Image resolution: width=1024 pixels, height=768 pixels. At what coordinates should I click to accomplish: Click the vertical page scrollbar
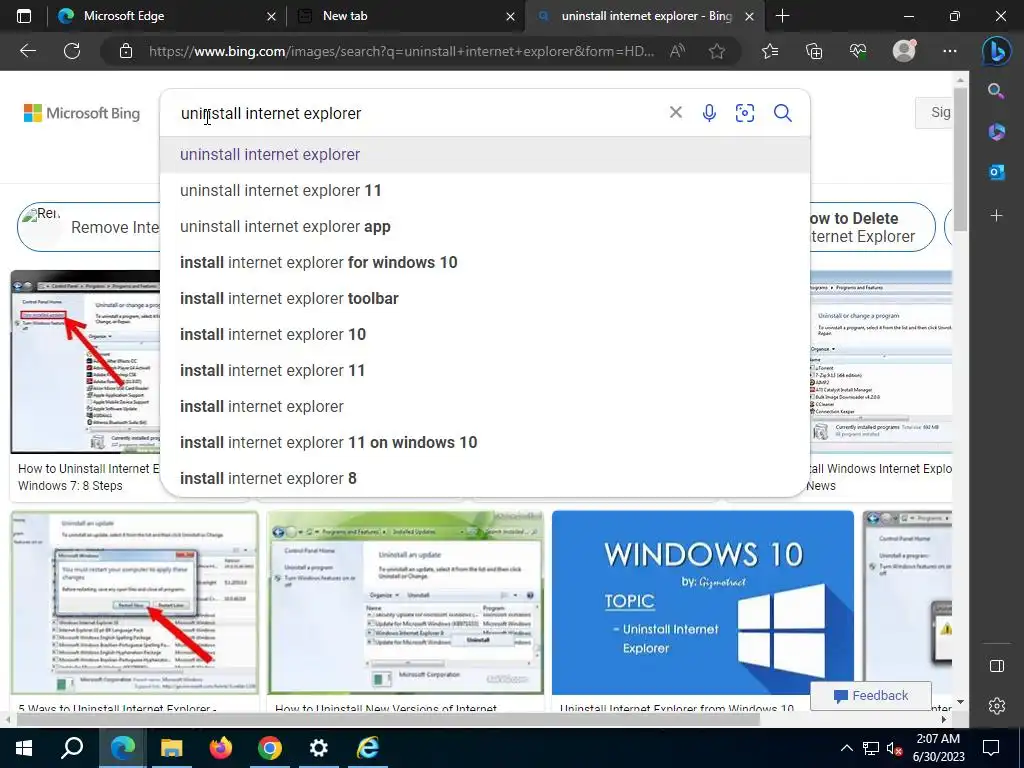click(x=960, y=160)
